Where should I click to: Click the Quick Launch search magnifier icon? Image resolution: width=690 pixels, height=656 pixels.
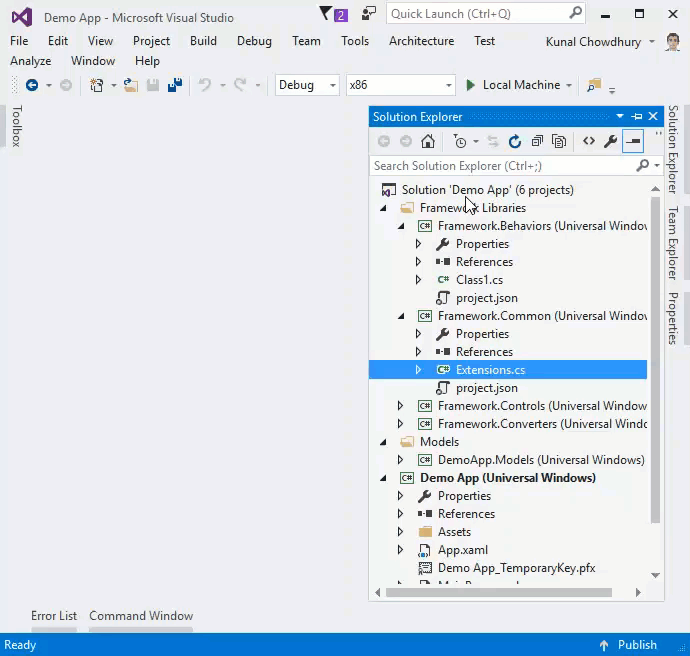[x=575, y=13]
